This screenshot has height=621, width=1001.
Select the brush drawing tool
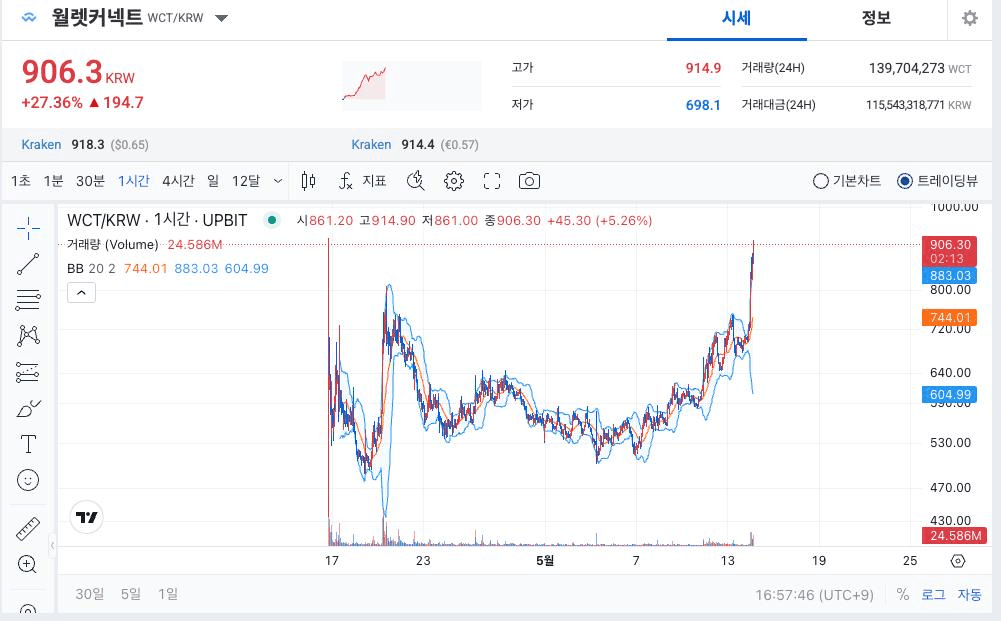click(x=28, y=408)
